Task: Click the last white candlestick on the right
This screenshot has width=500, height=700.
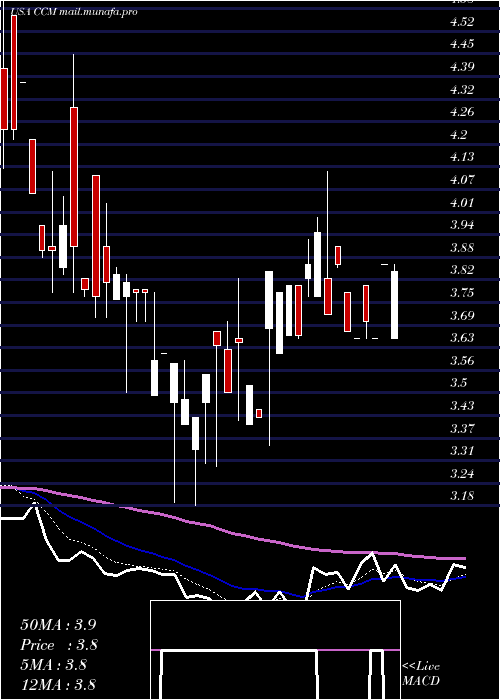Action: tap(395, 305)
